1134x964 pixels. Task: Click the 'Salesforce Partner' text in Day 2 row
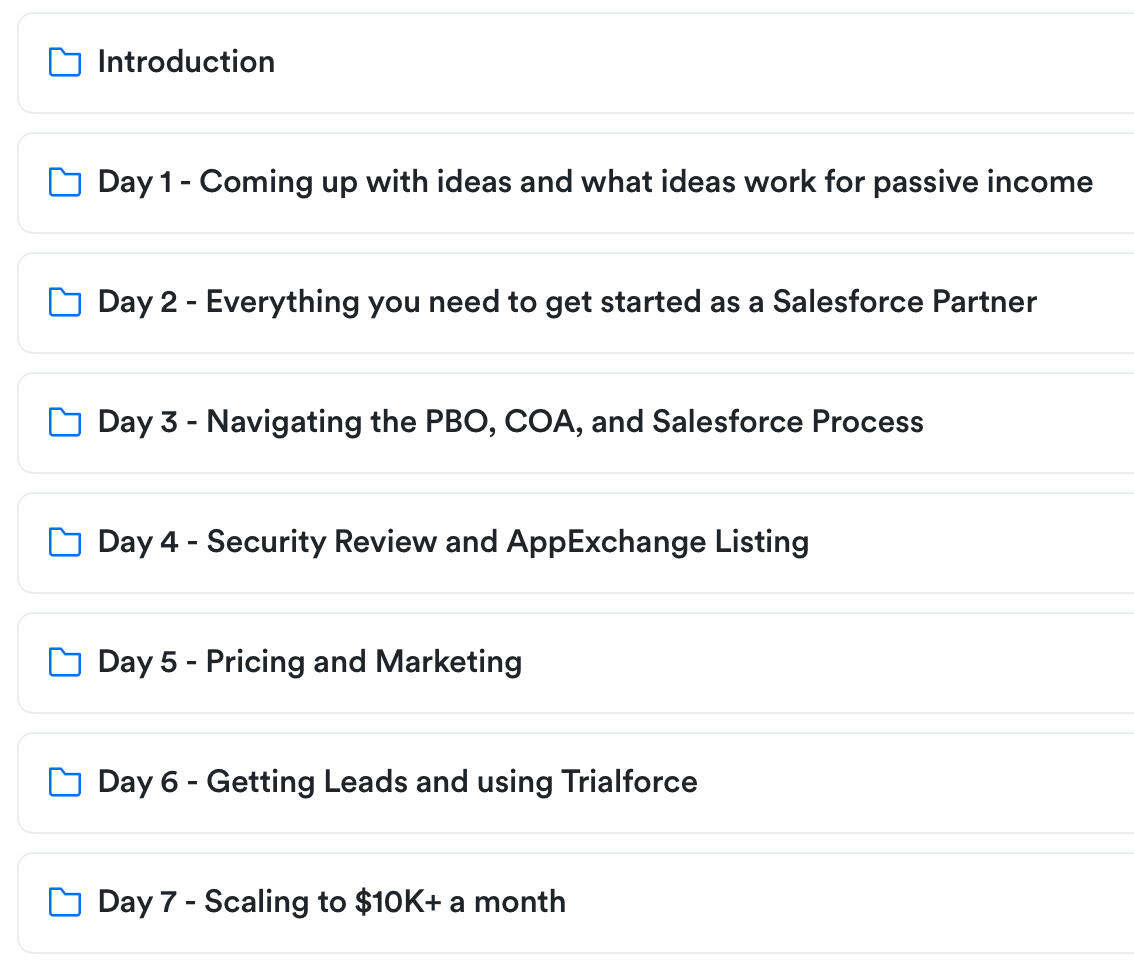904,302
